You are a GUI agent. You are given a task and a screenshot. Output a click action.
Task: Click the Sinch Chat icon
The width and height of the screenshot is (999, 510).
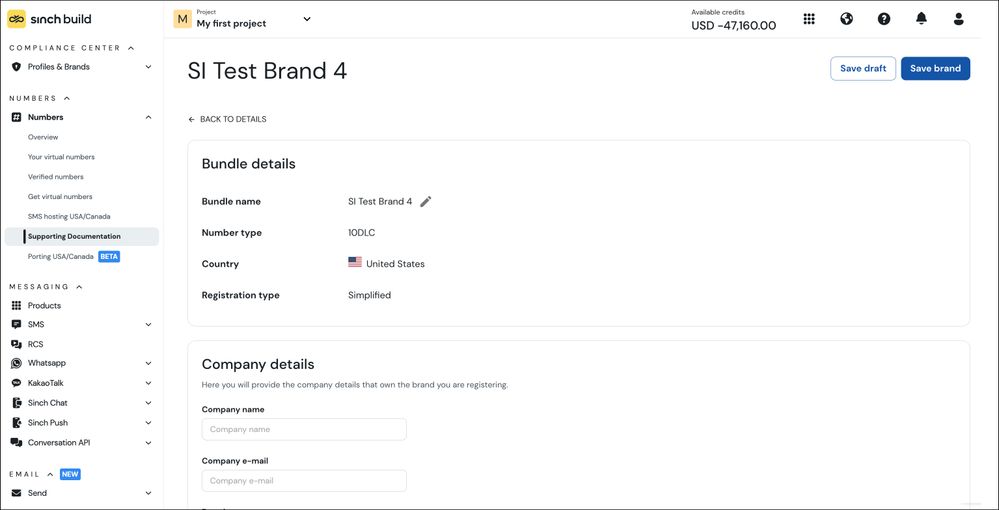click(17, 403)
